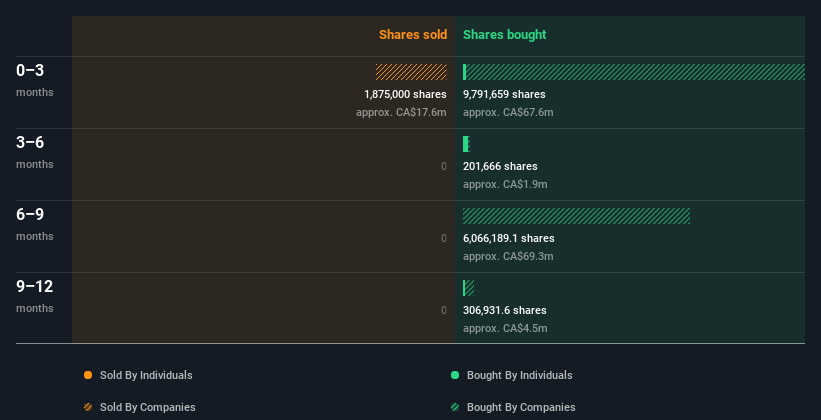821x420 pixels.
Task: Click the Shares bought column header
Action: coord(504,35)
